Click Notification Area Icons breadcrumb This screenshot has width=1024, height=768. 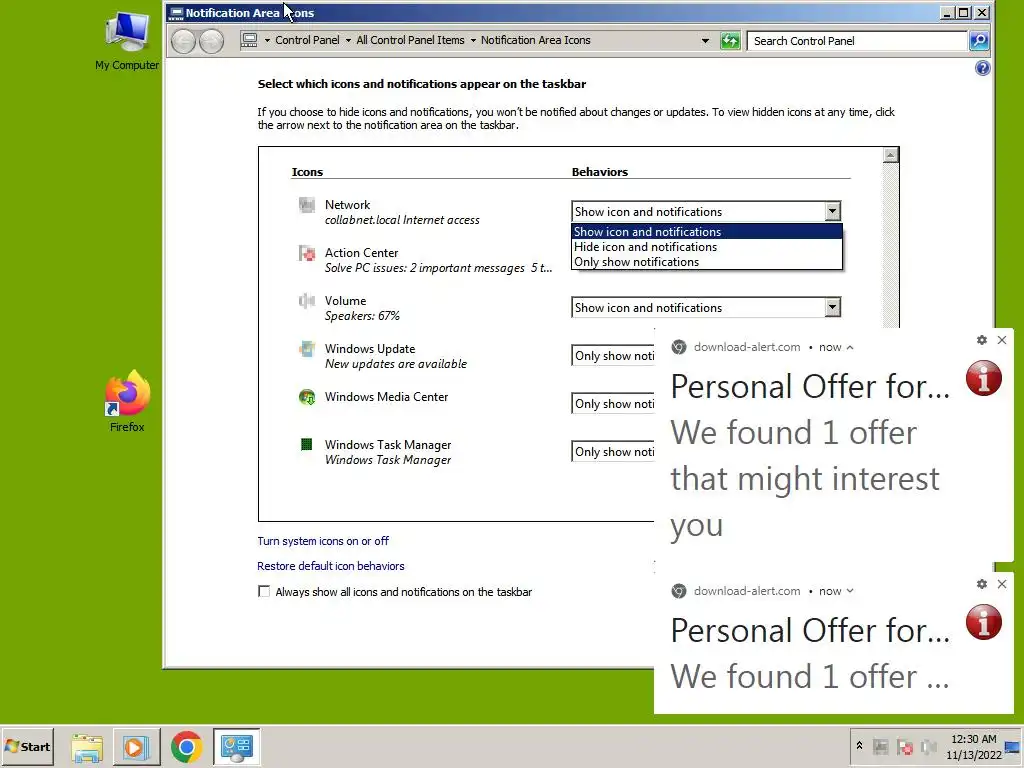pos(536,40)
